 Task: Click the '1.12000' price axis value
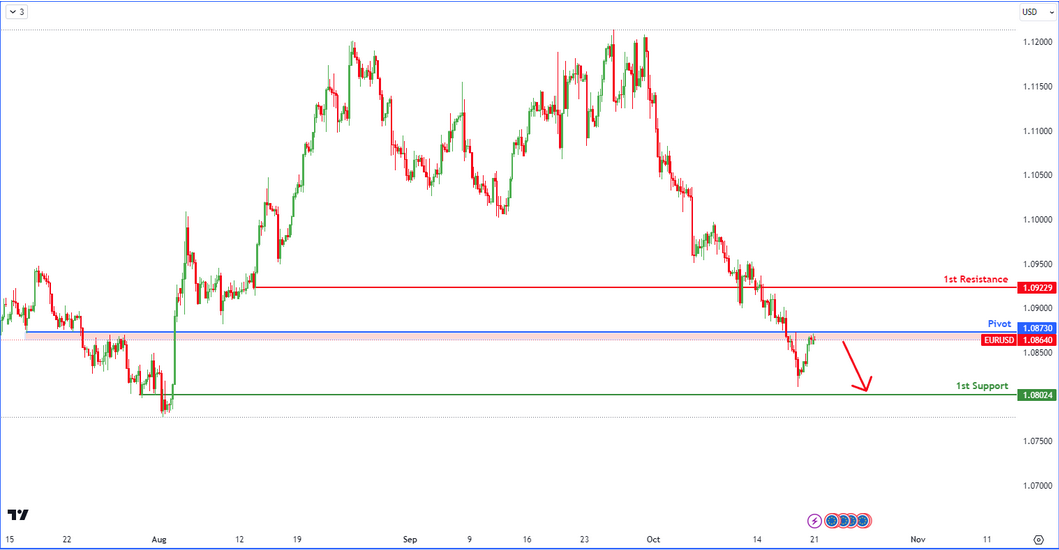[1037, 42]
